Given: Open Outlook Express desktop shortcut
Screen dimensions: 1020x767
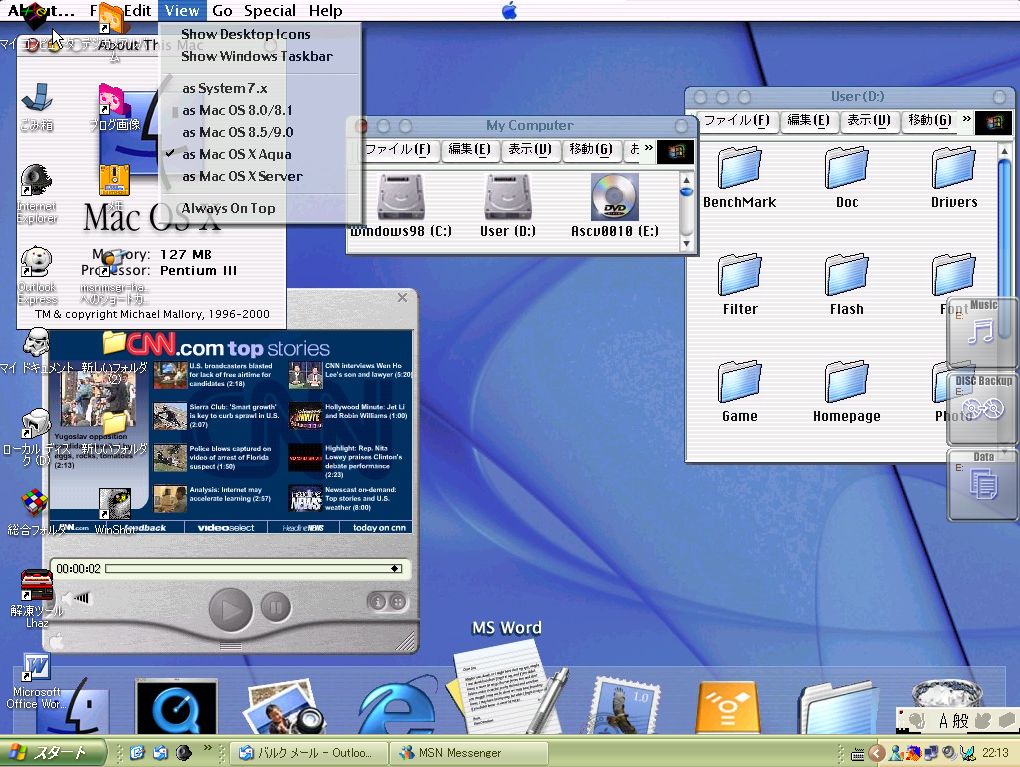Looking at the screenshot, I should coord(37,275).
